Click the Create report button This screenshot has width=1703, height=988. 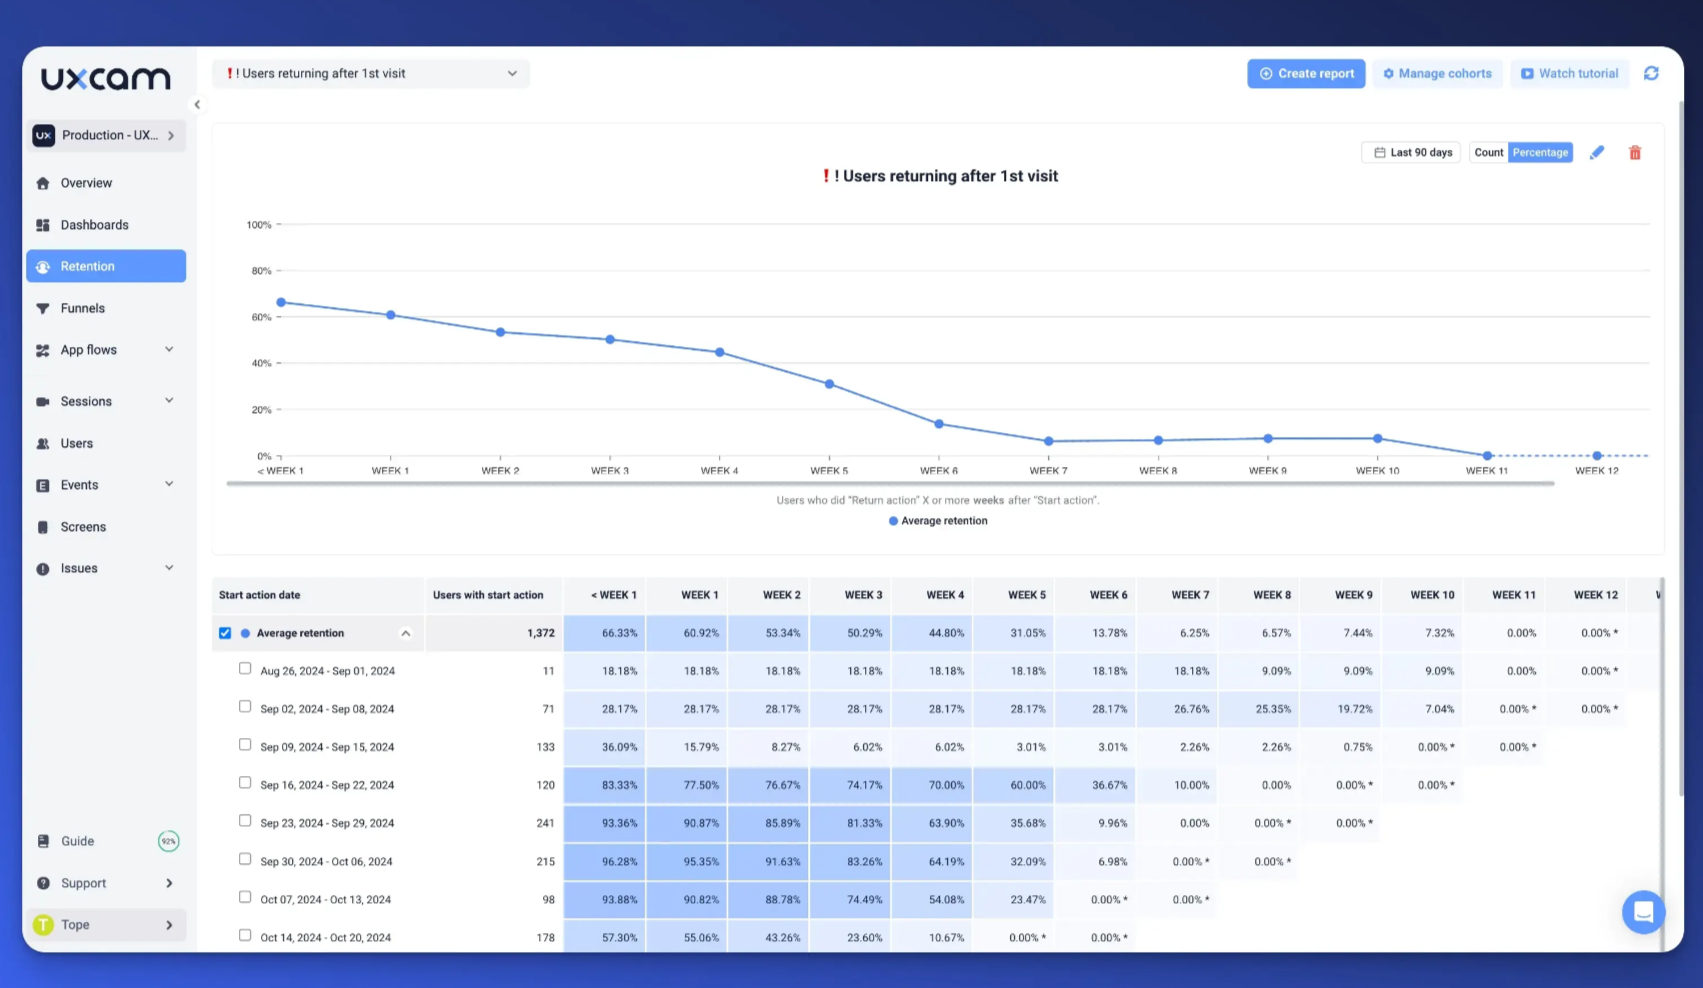1305,74
